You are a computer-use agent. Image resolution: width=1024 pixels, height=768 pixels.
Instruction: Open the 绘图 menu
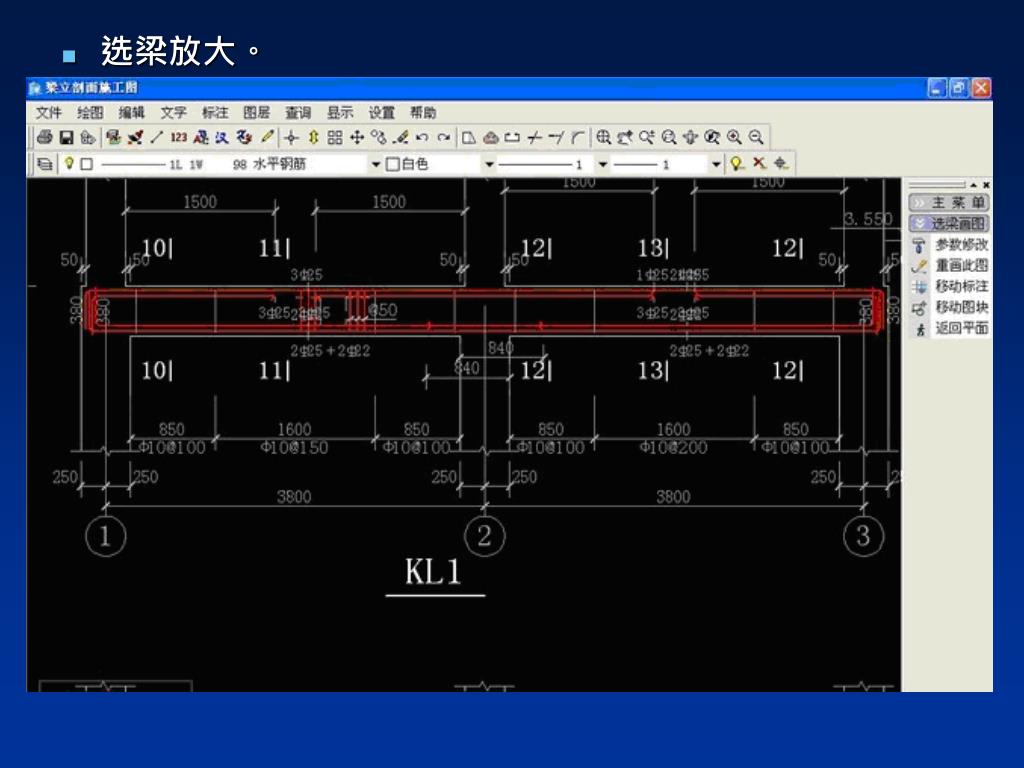pyautogui.click(x=90, y=112)
